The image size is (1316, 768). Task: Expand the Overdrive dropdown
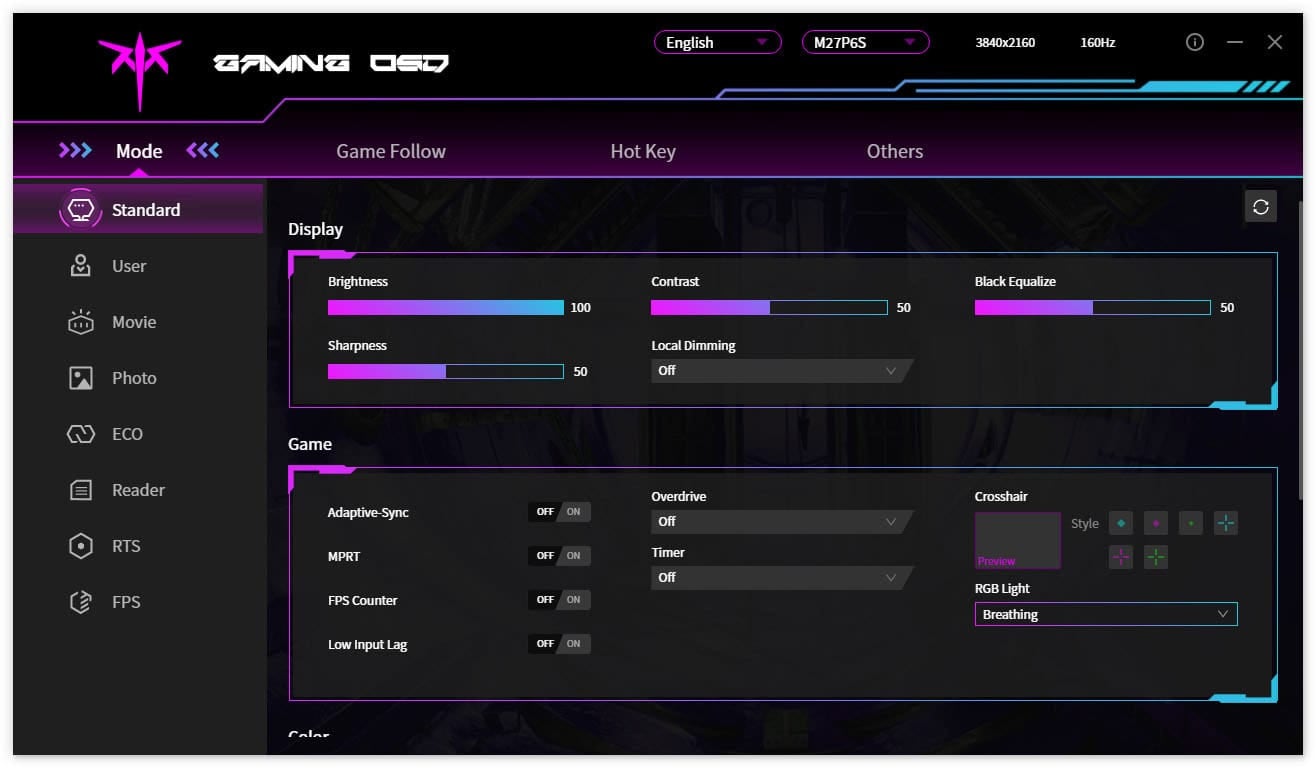tap(782, 522)
